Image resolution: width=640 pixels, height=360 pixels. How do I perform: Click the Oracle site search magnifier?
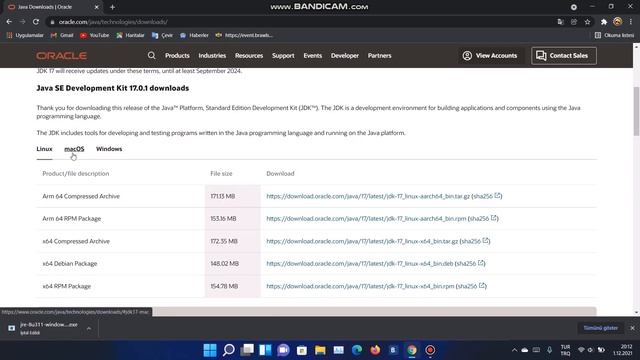tap(151, 56)
